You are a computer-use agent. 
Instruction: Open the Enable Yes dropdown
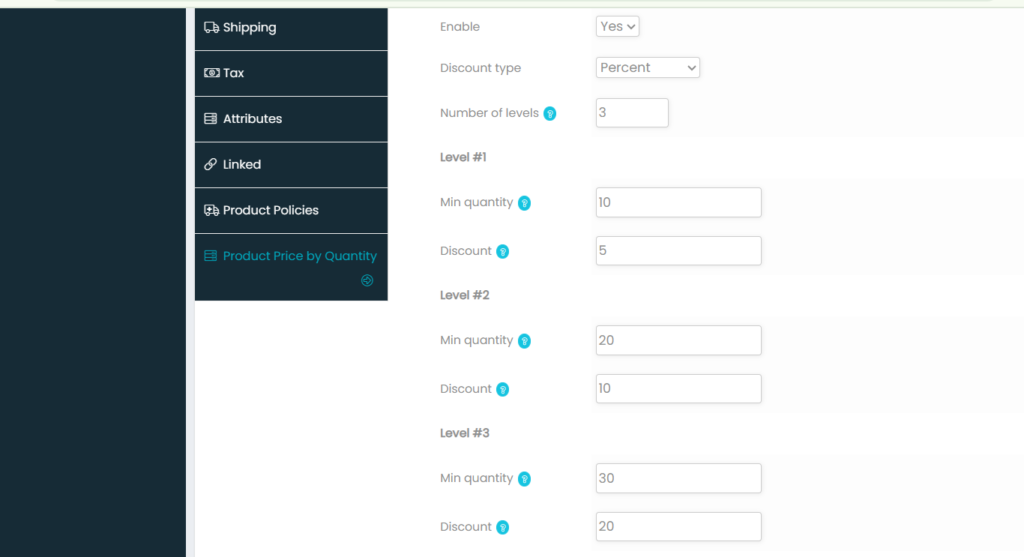coord(617,27)
